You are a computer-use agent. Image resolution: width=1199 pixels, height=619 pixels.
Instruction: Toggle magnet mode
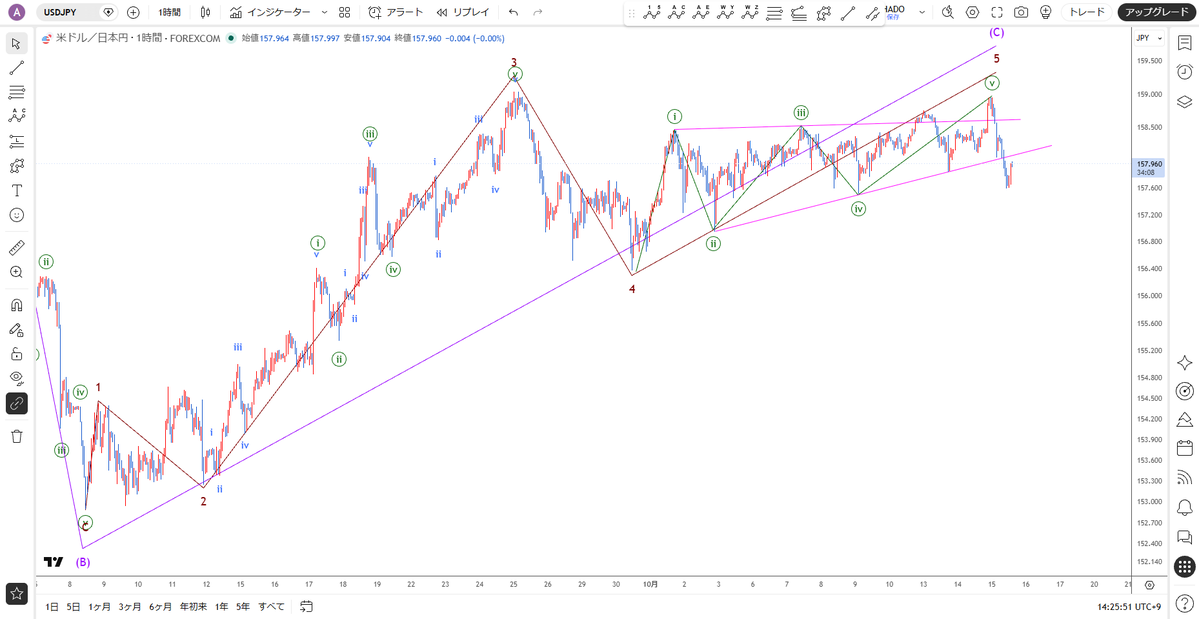pos(17,305)
